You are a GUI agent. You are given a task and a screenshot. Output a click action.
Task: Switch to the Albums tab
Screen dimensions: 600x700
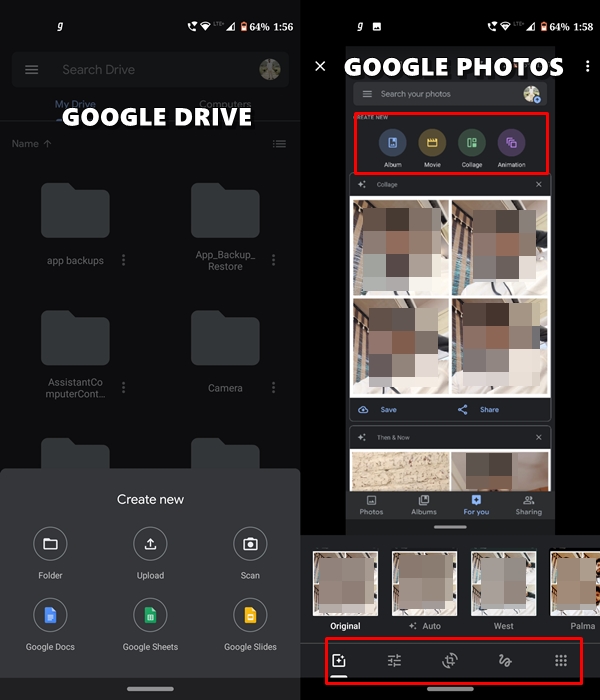(x=424, y=505)
